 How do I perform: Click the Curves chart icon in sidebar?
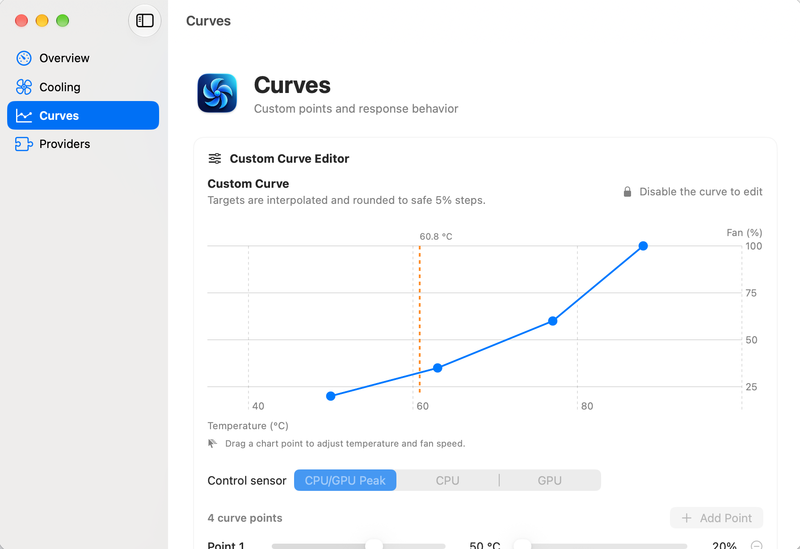tap(23, 116)
